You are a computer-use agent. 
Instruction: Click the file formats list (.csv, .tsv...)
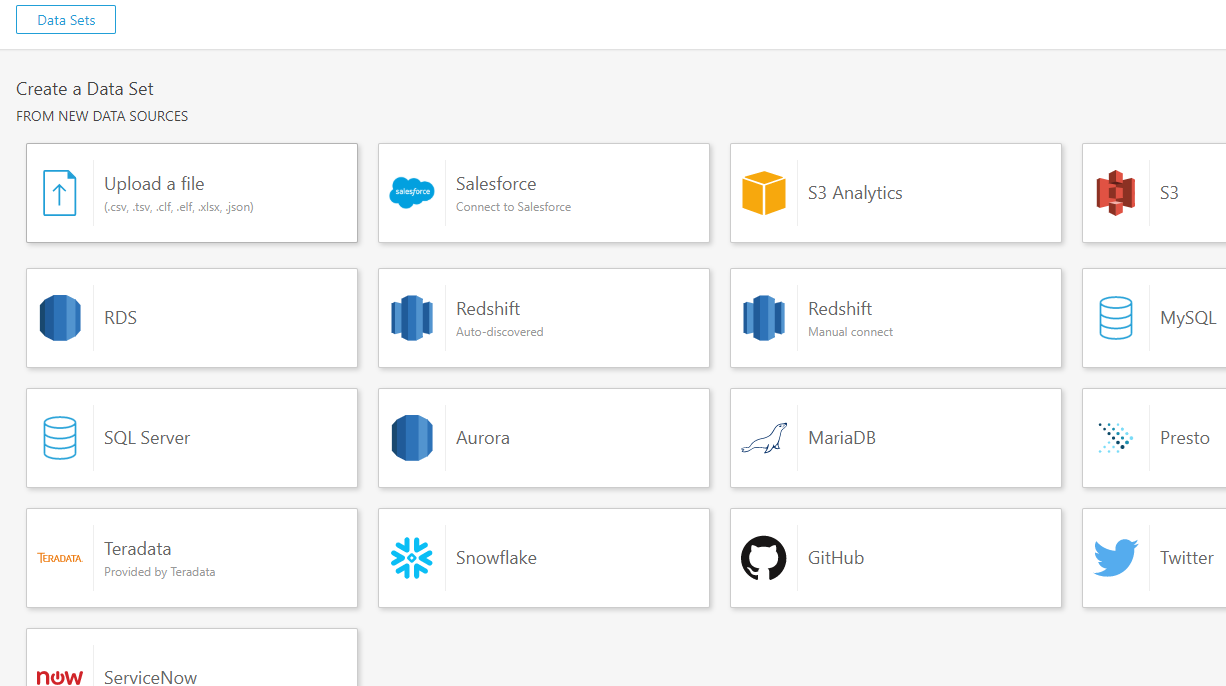179,207
